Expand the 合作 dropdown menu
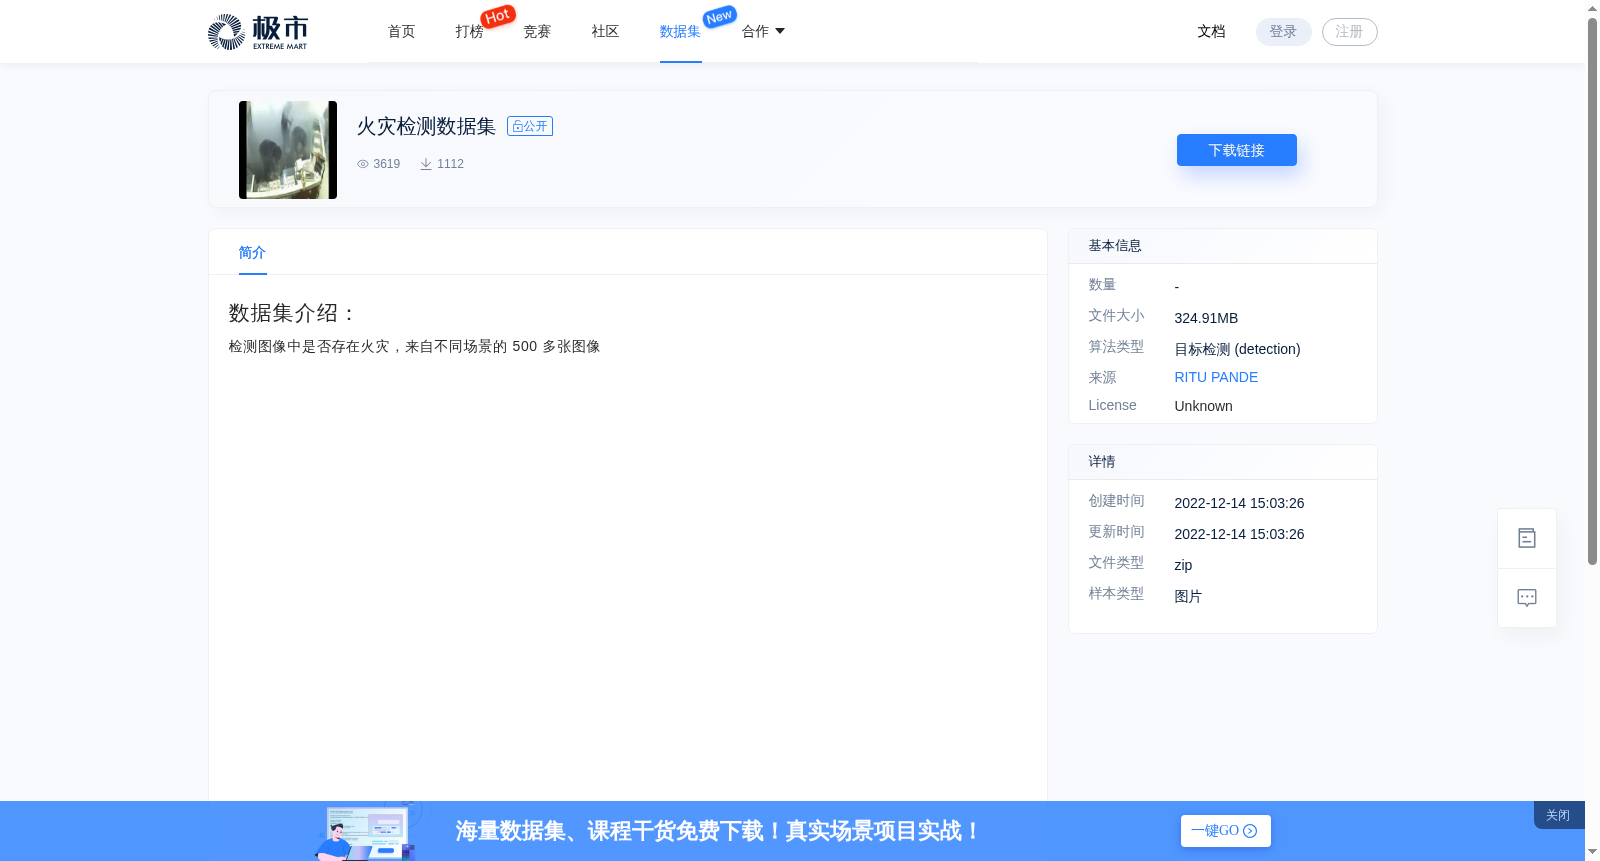 763,32
